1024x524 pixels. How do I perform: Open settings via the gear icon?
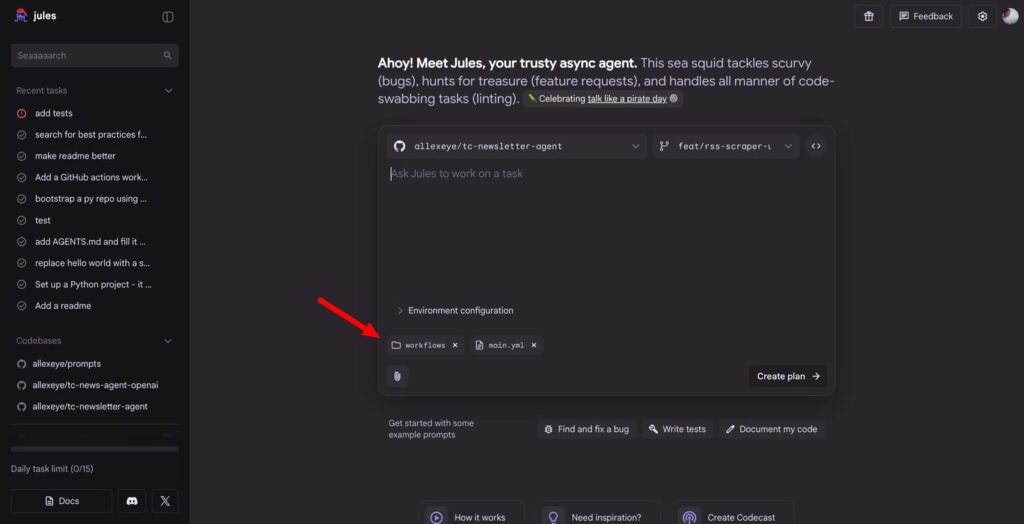(x=982, y=16)
